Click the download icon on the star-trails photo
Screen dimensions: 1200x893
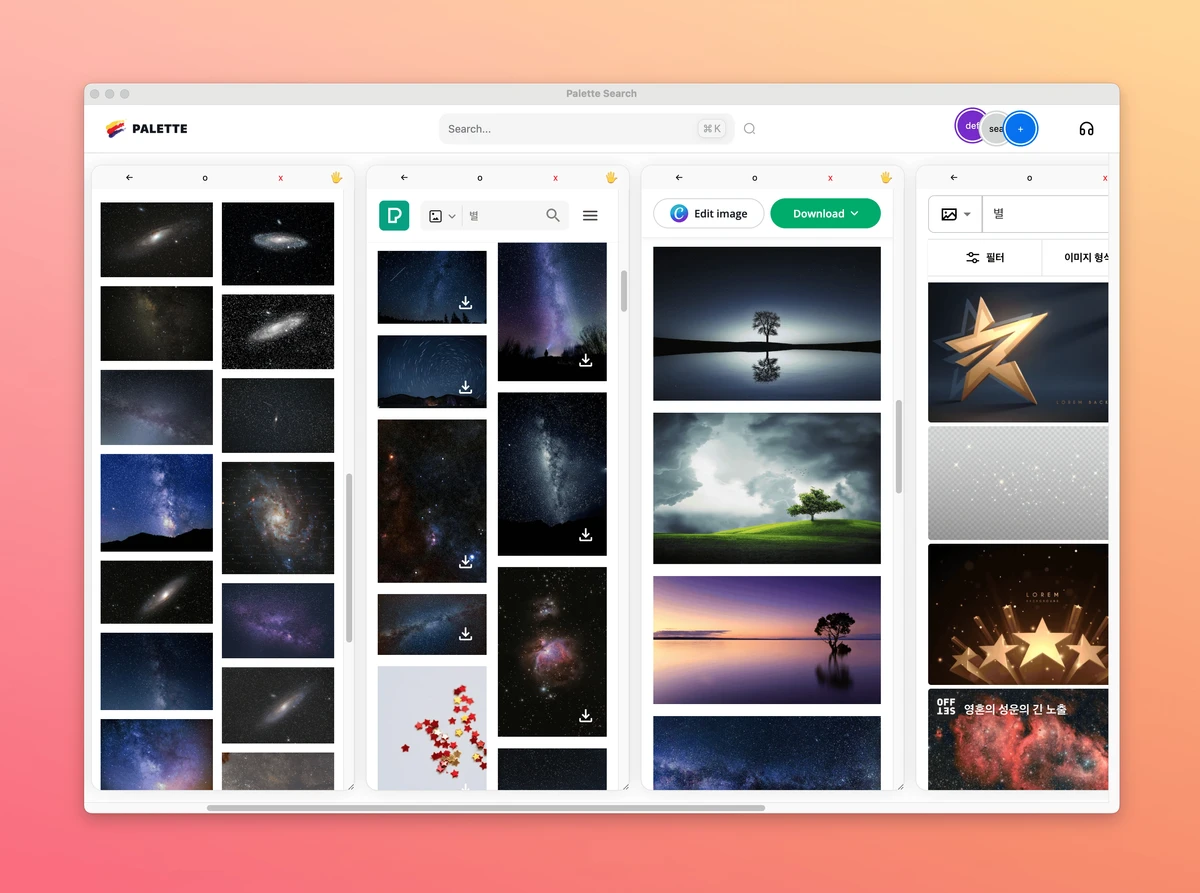click(x=465, y=387)
